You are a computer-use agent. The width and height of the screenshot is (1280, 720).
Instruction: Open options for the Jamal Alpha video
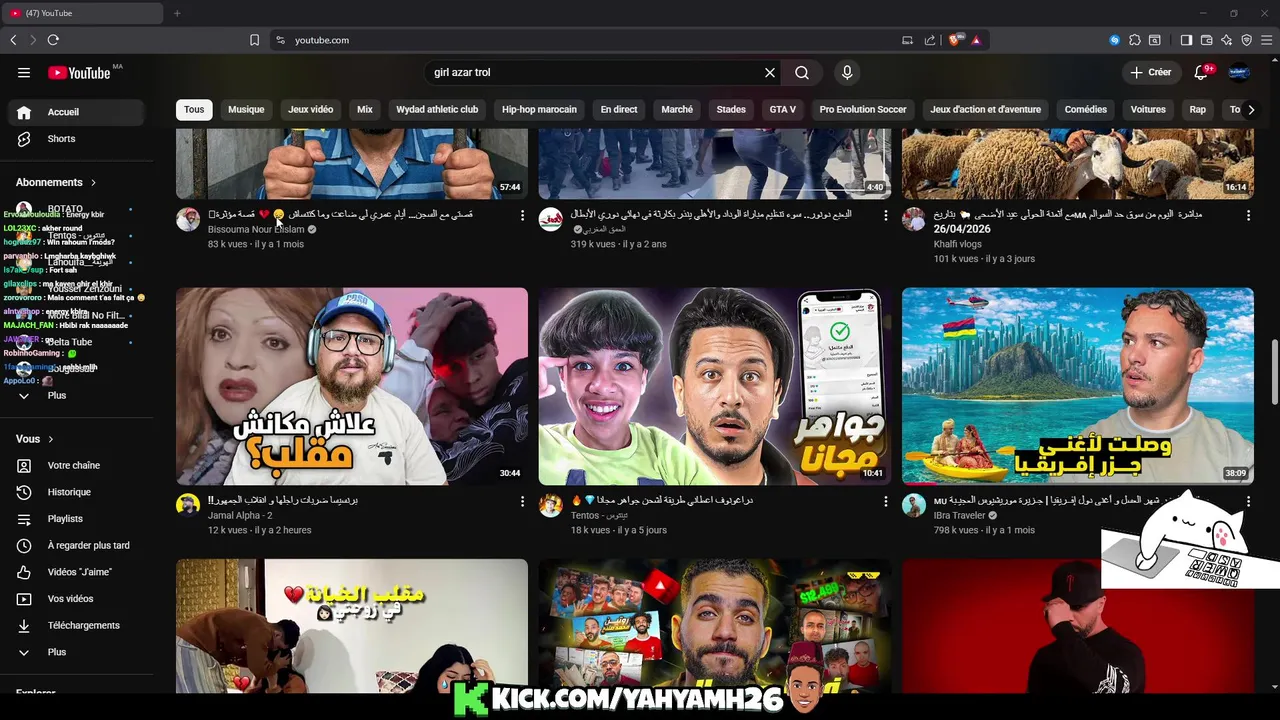click(x=522, y=501)
